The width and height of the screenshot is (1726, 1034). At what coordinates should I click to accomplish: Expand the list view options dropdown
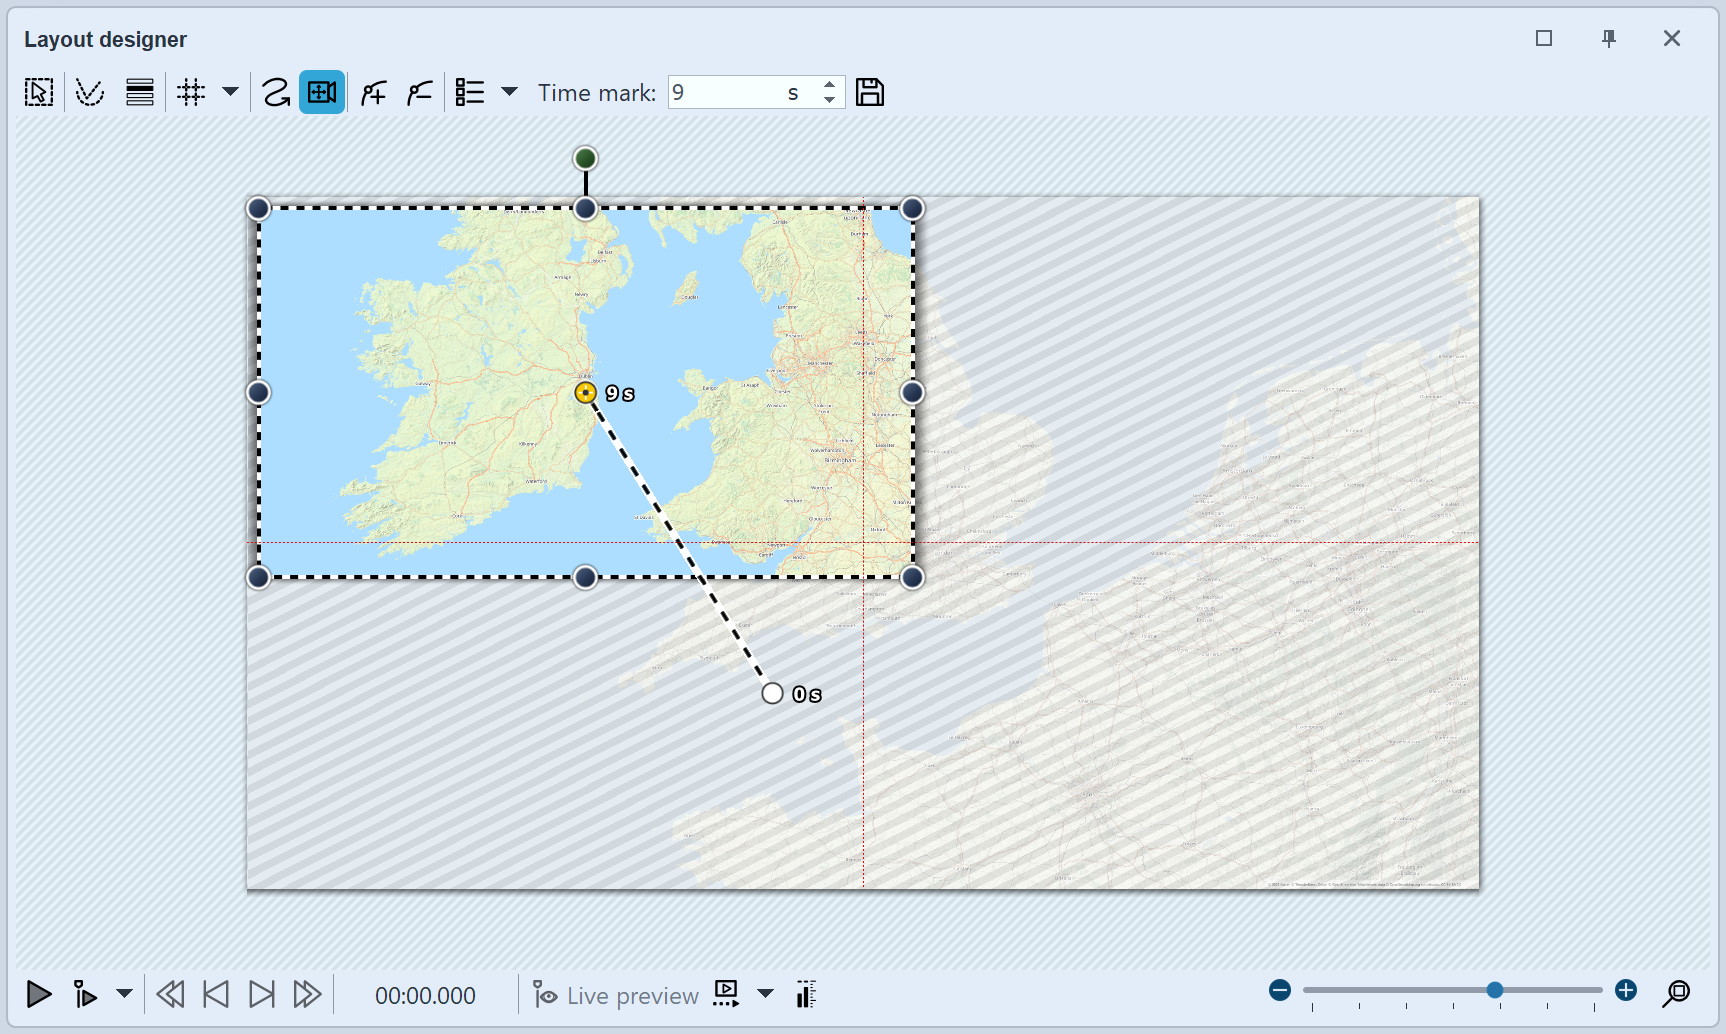511,91
